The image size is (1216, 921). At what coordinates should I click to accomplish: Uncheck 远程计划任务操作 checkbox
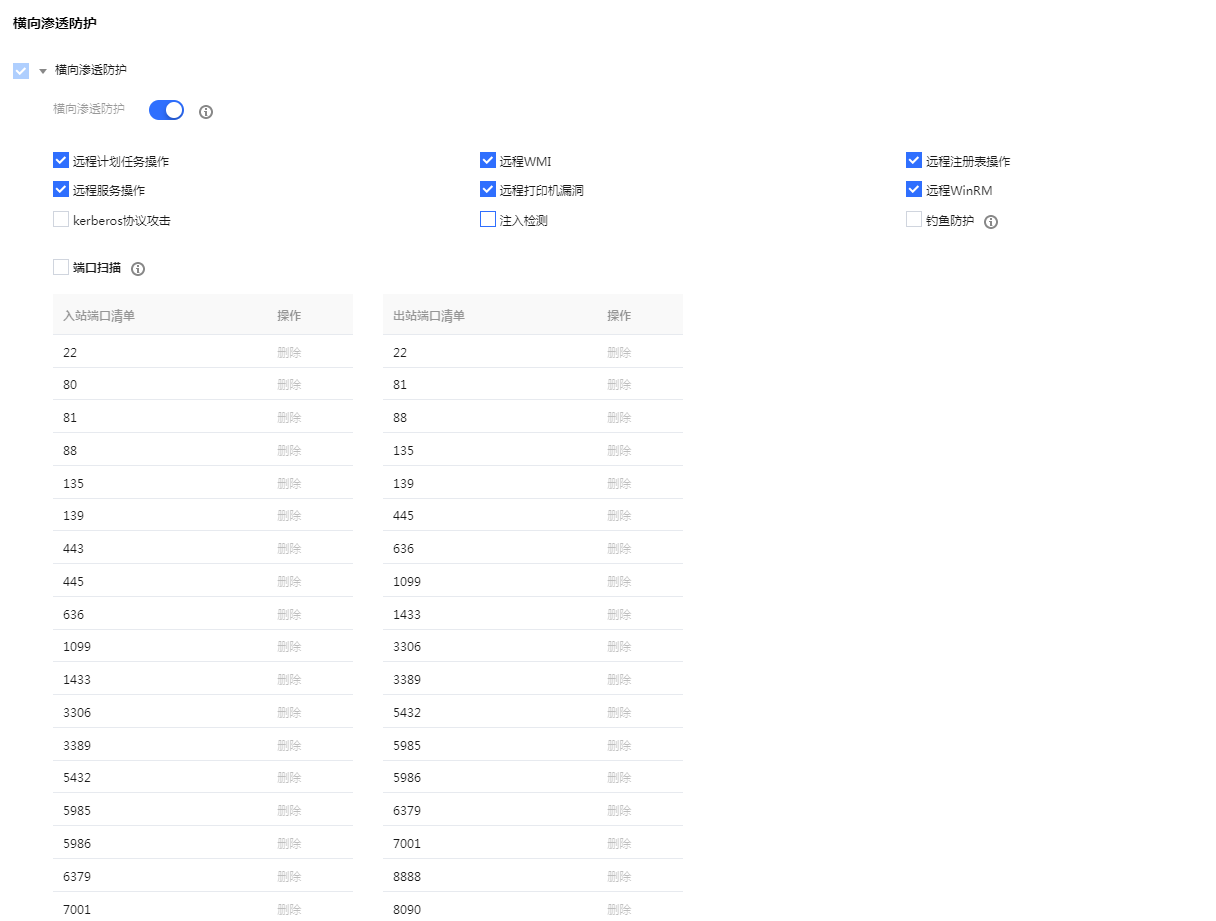click(x=61, y=160)
